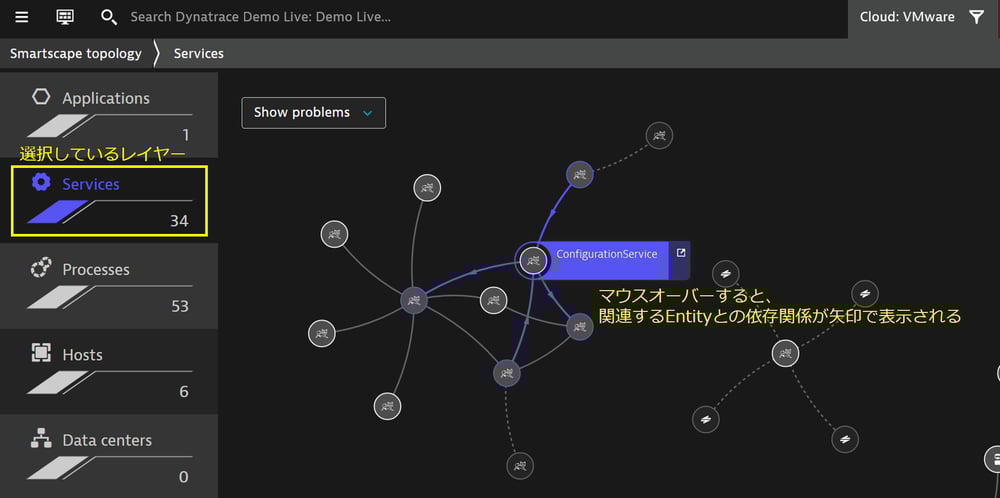Open the Cloud: VMware filter selector
Image resolution: width=1000 pixels, height=498 pixels.
[x=907, y=17]
